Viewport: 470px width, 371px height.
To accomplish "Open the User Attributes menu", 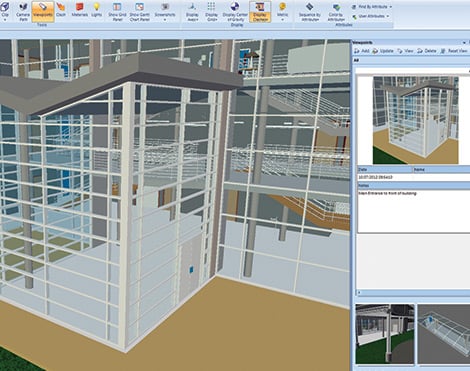I will pyautogui.click(x=370, y=16).
